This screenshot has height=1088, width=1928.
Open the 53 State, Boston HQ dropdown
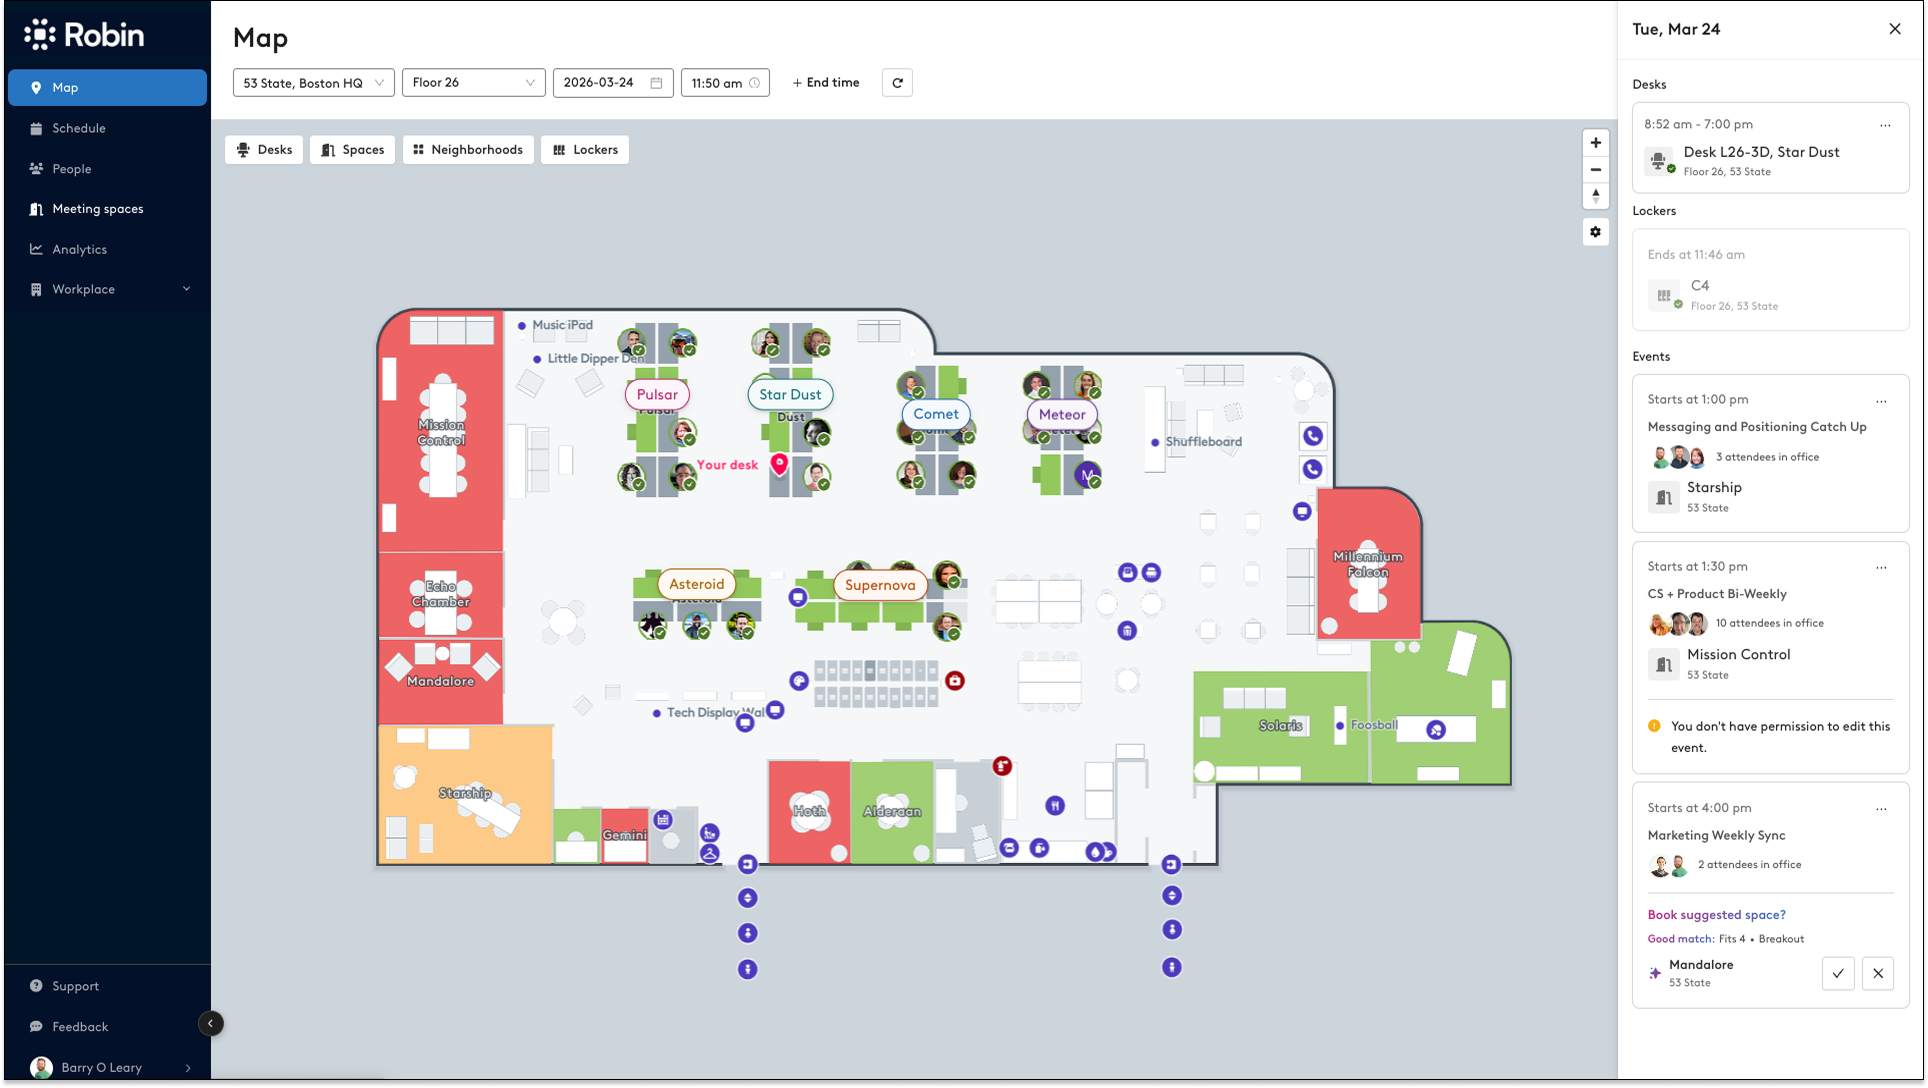tap(313, 83)
